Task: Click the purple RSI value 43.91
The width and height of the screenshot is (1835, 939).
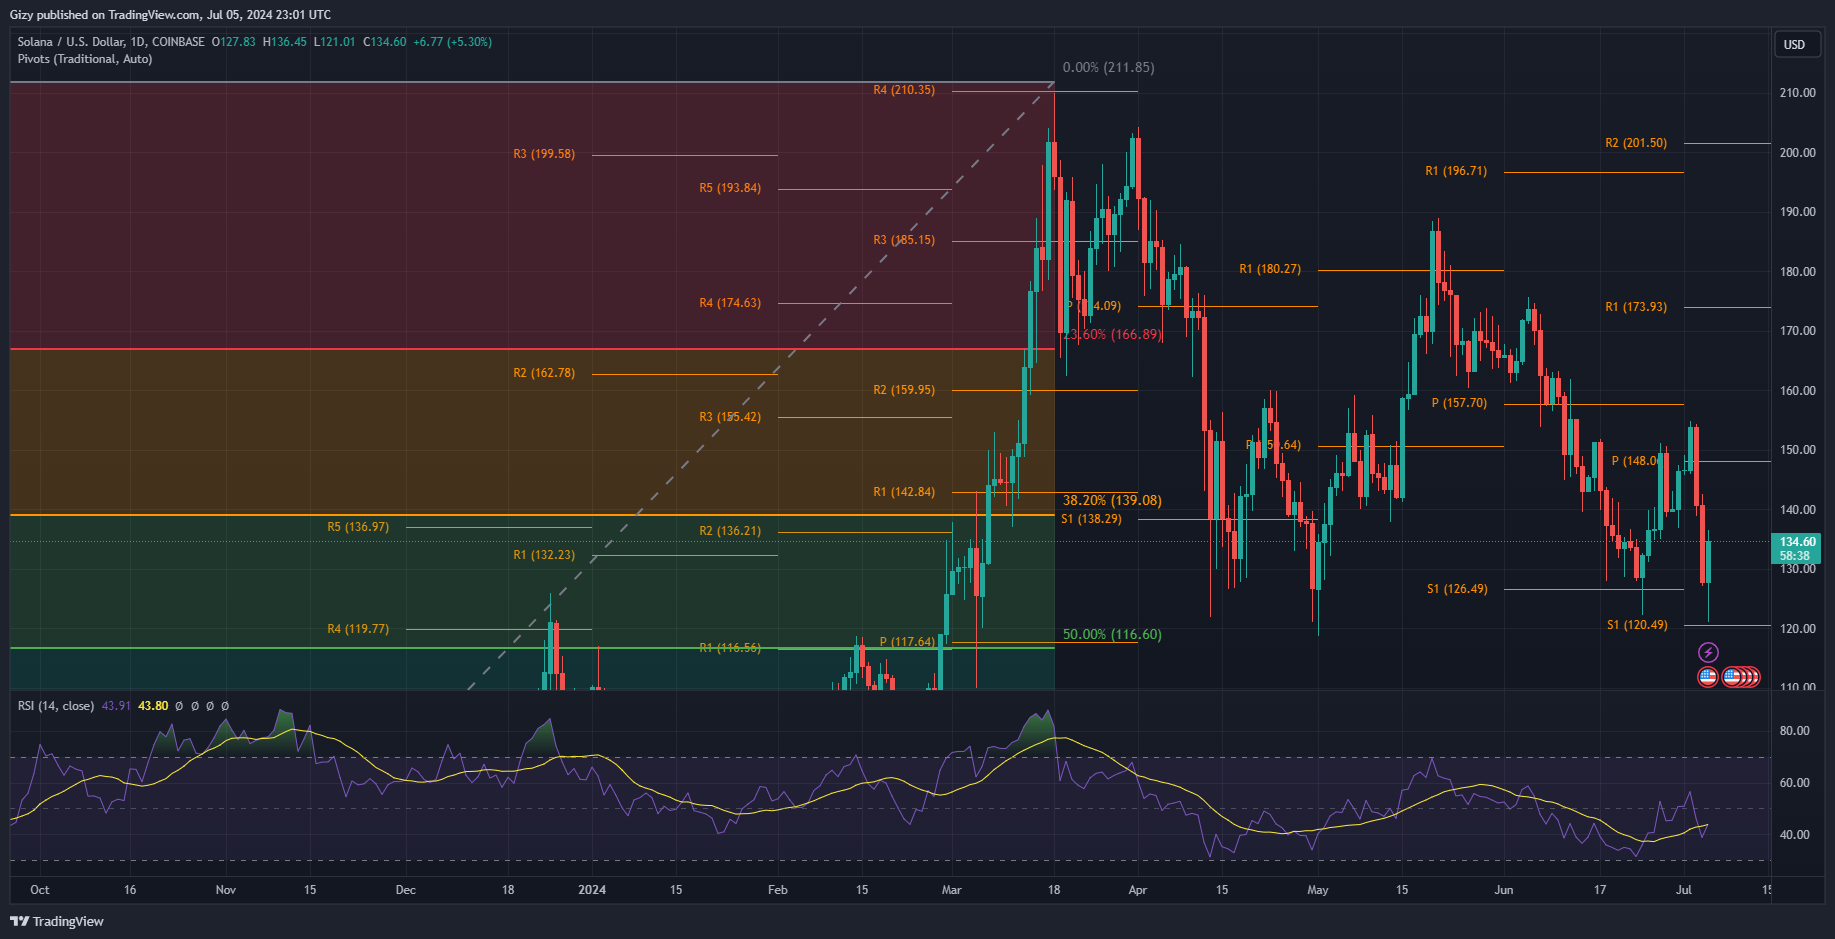Action: [116, 706]
